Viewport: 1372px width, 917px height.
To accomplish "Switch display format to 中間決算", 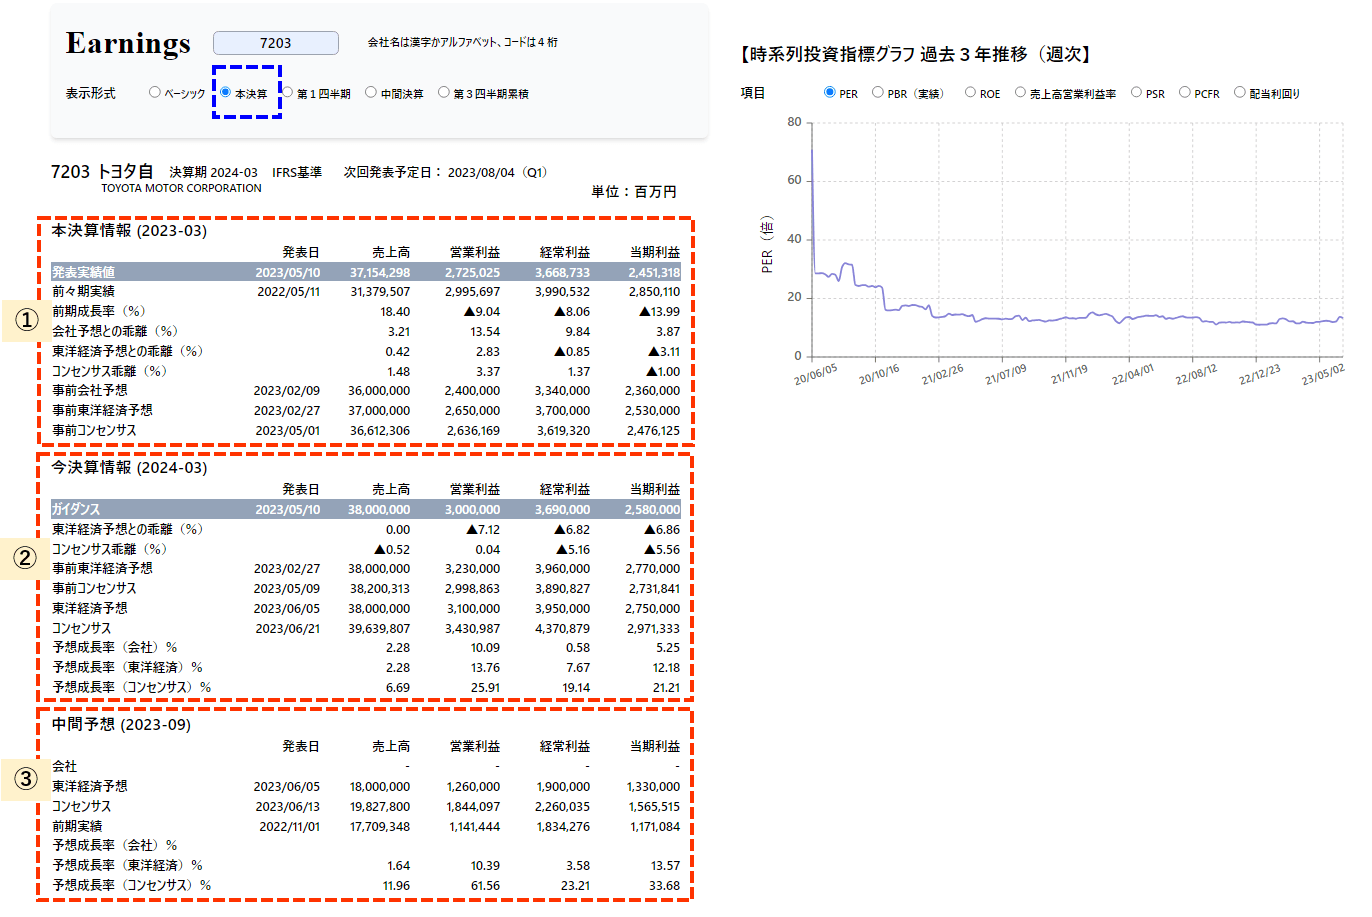I will (371, 93).
